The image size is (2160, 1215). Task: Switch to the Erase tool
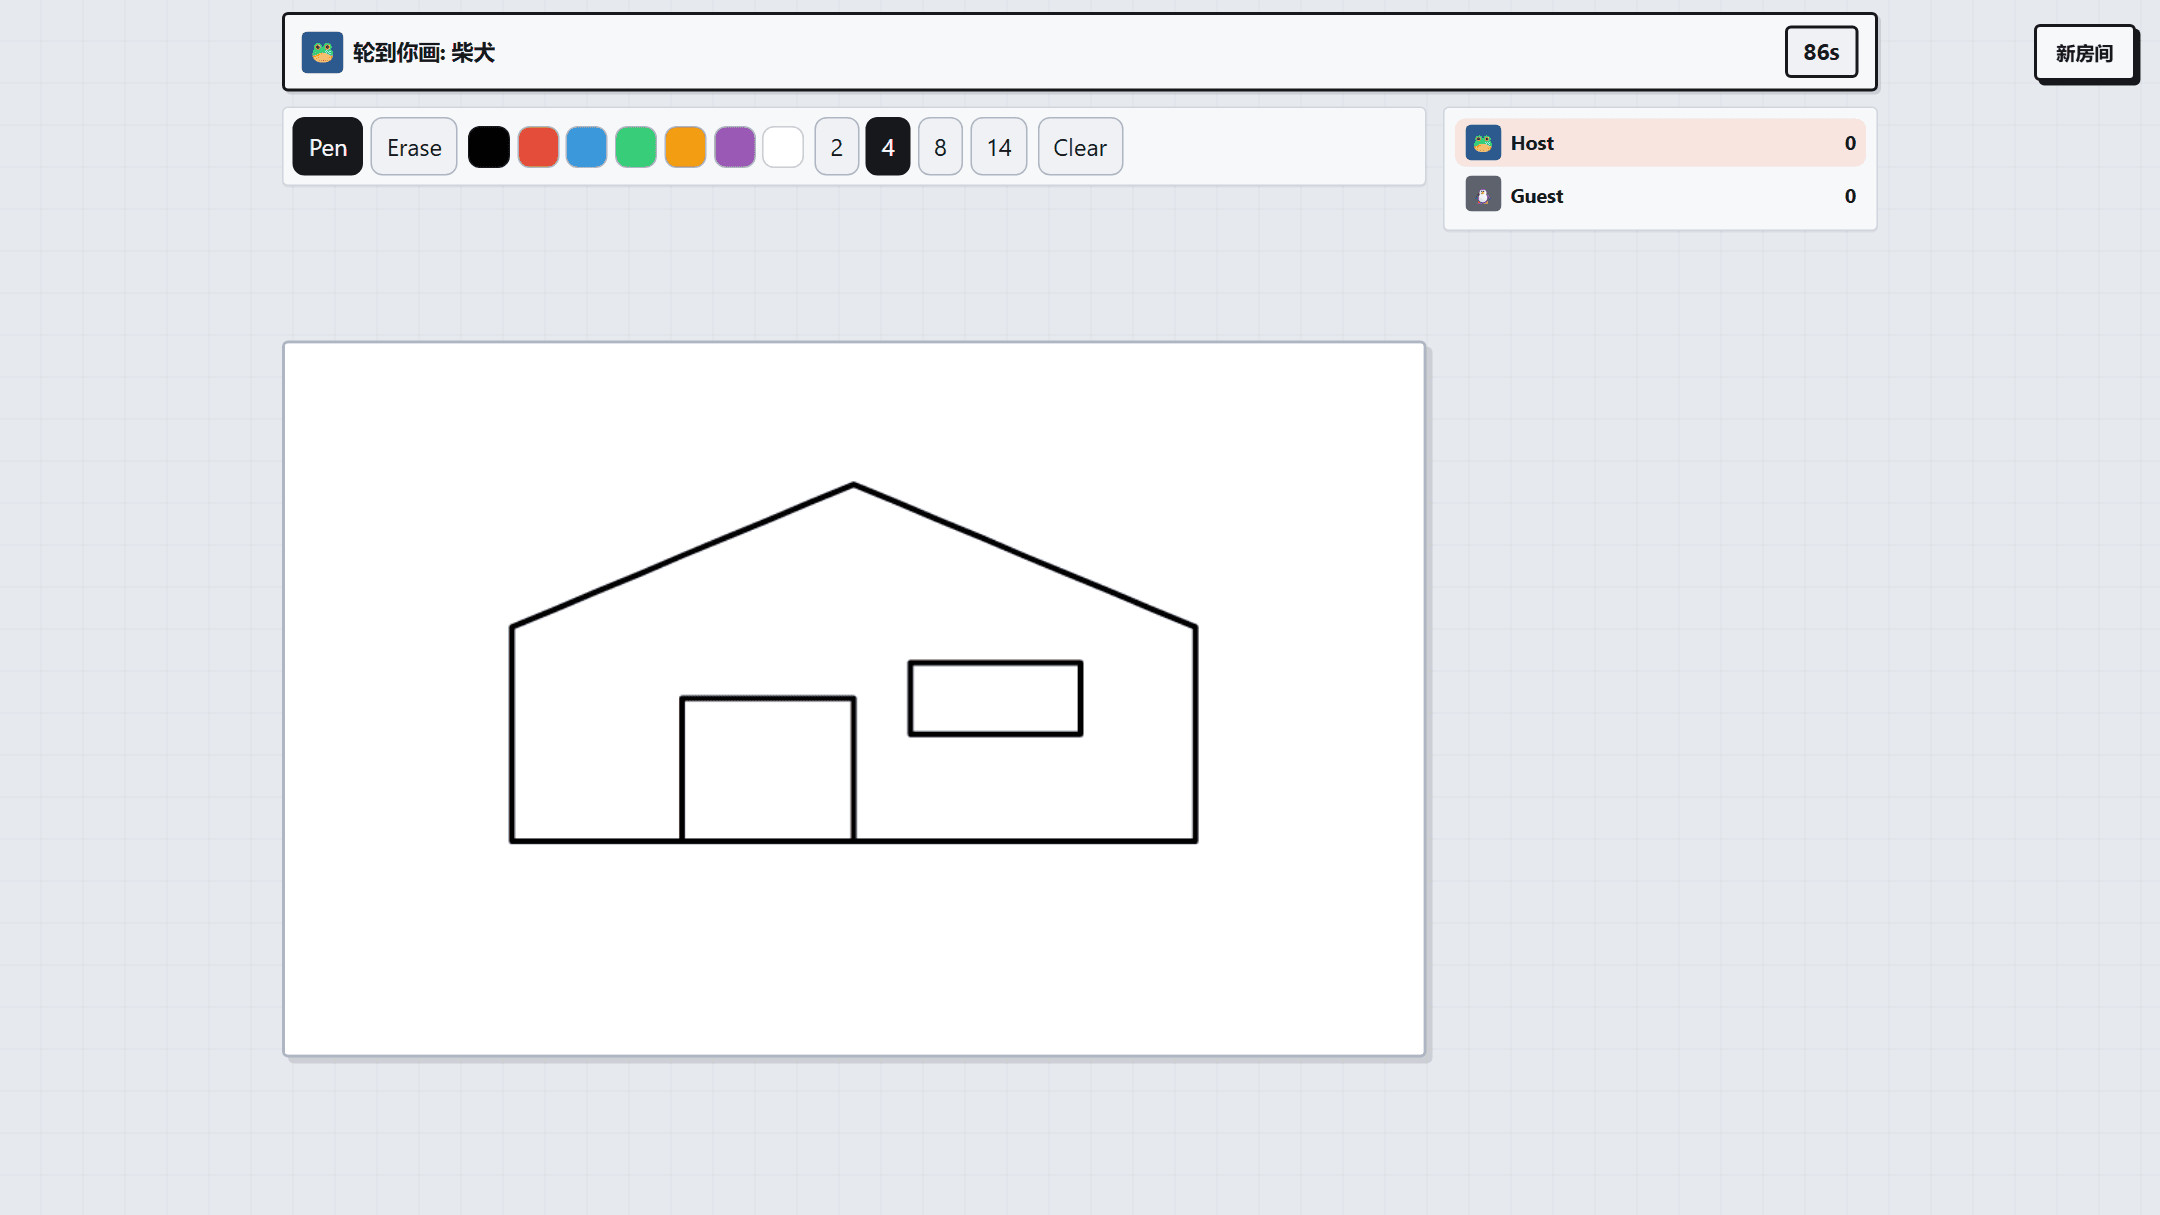[414, 147]
